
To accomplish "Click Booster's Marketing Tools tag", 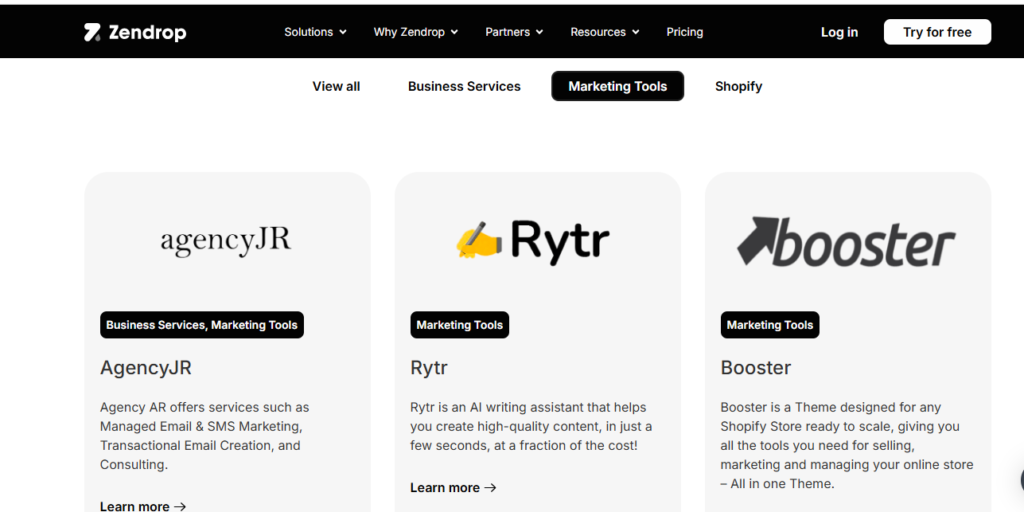I will (770, 325).
